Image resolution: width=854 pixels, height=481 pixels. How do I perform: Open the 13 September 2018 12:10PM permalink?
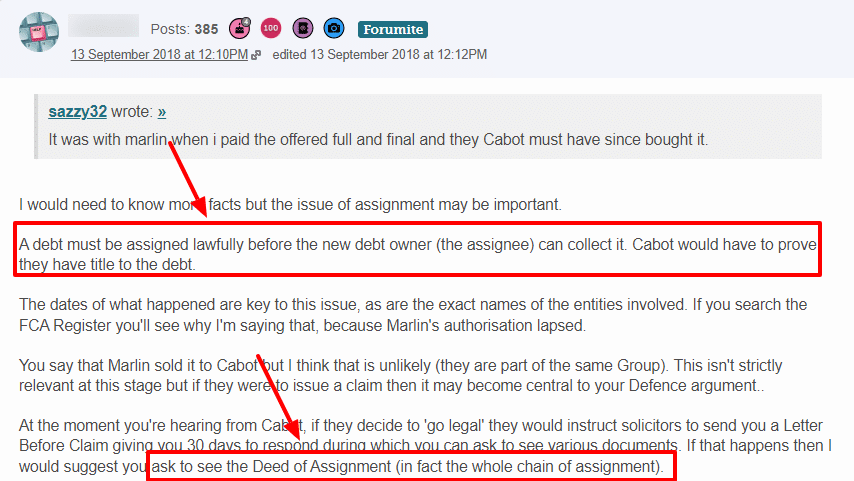159,54
